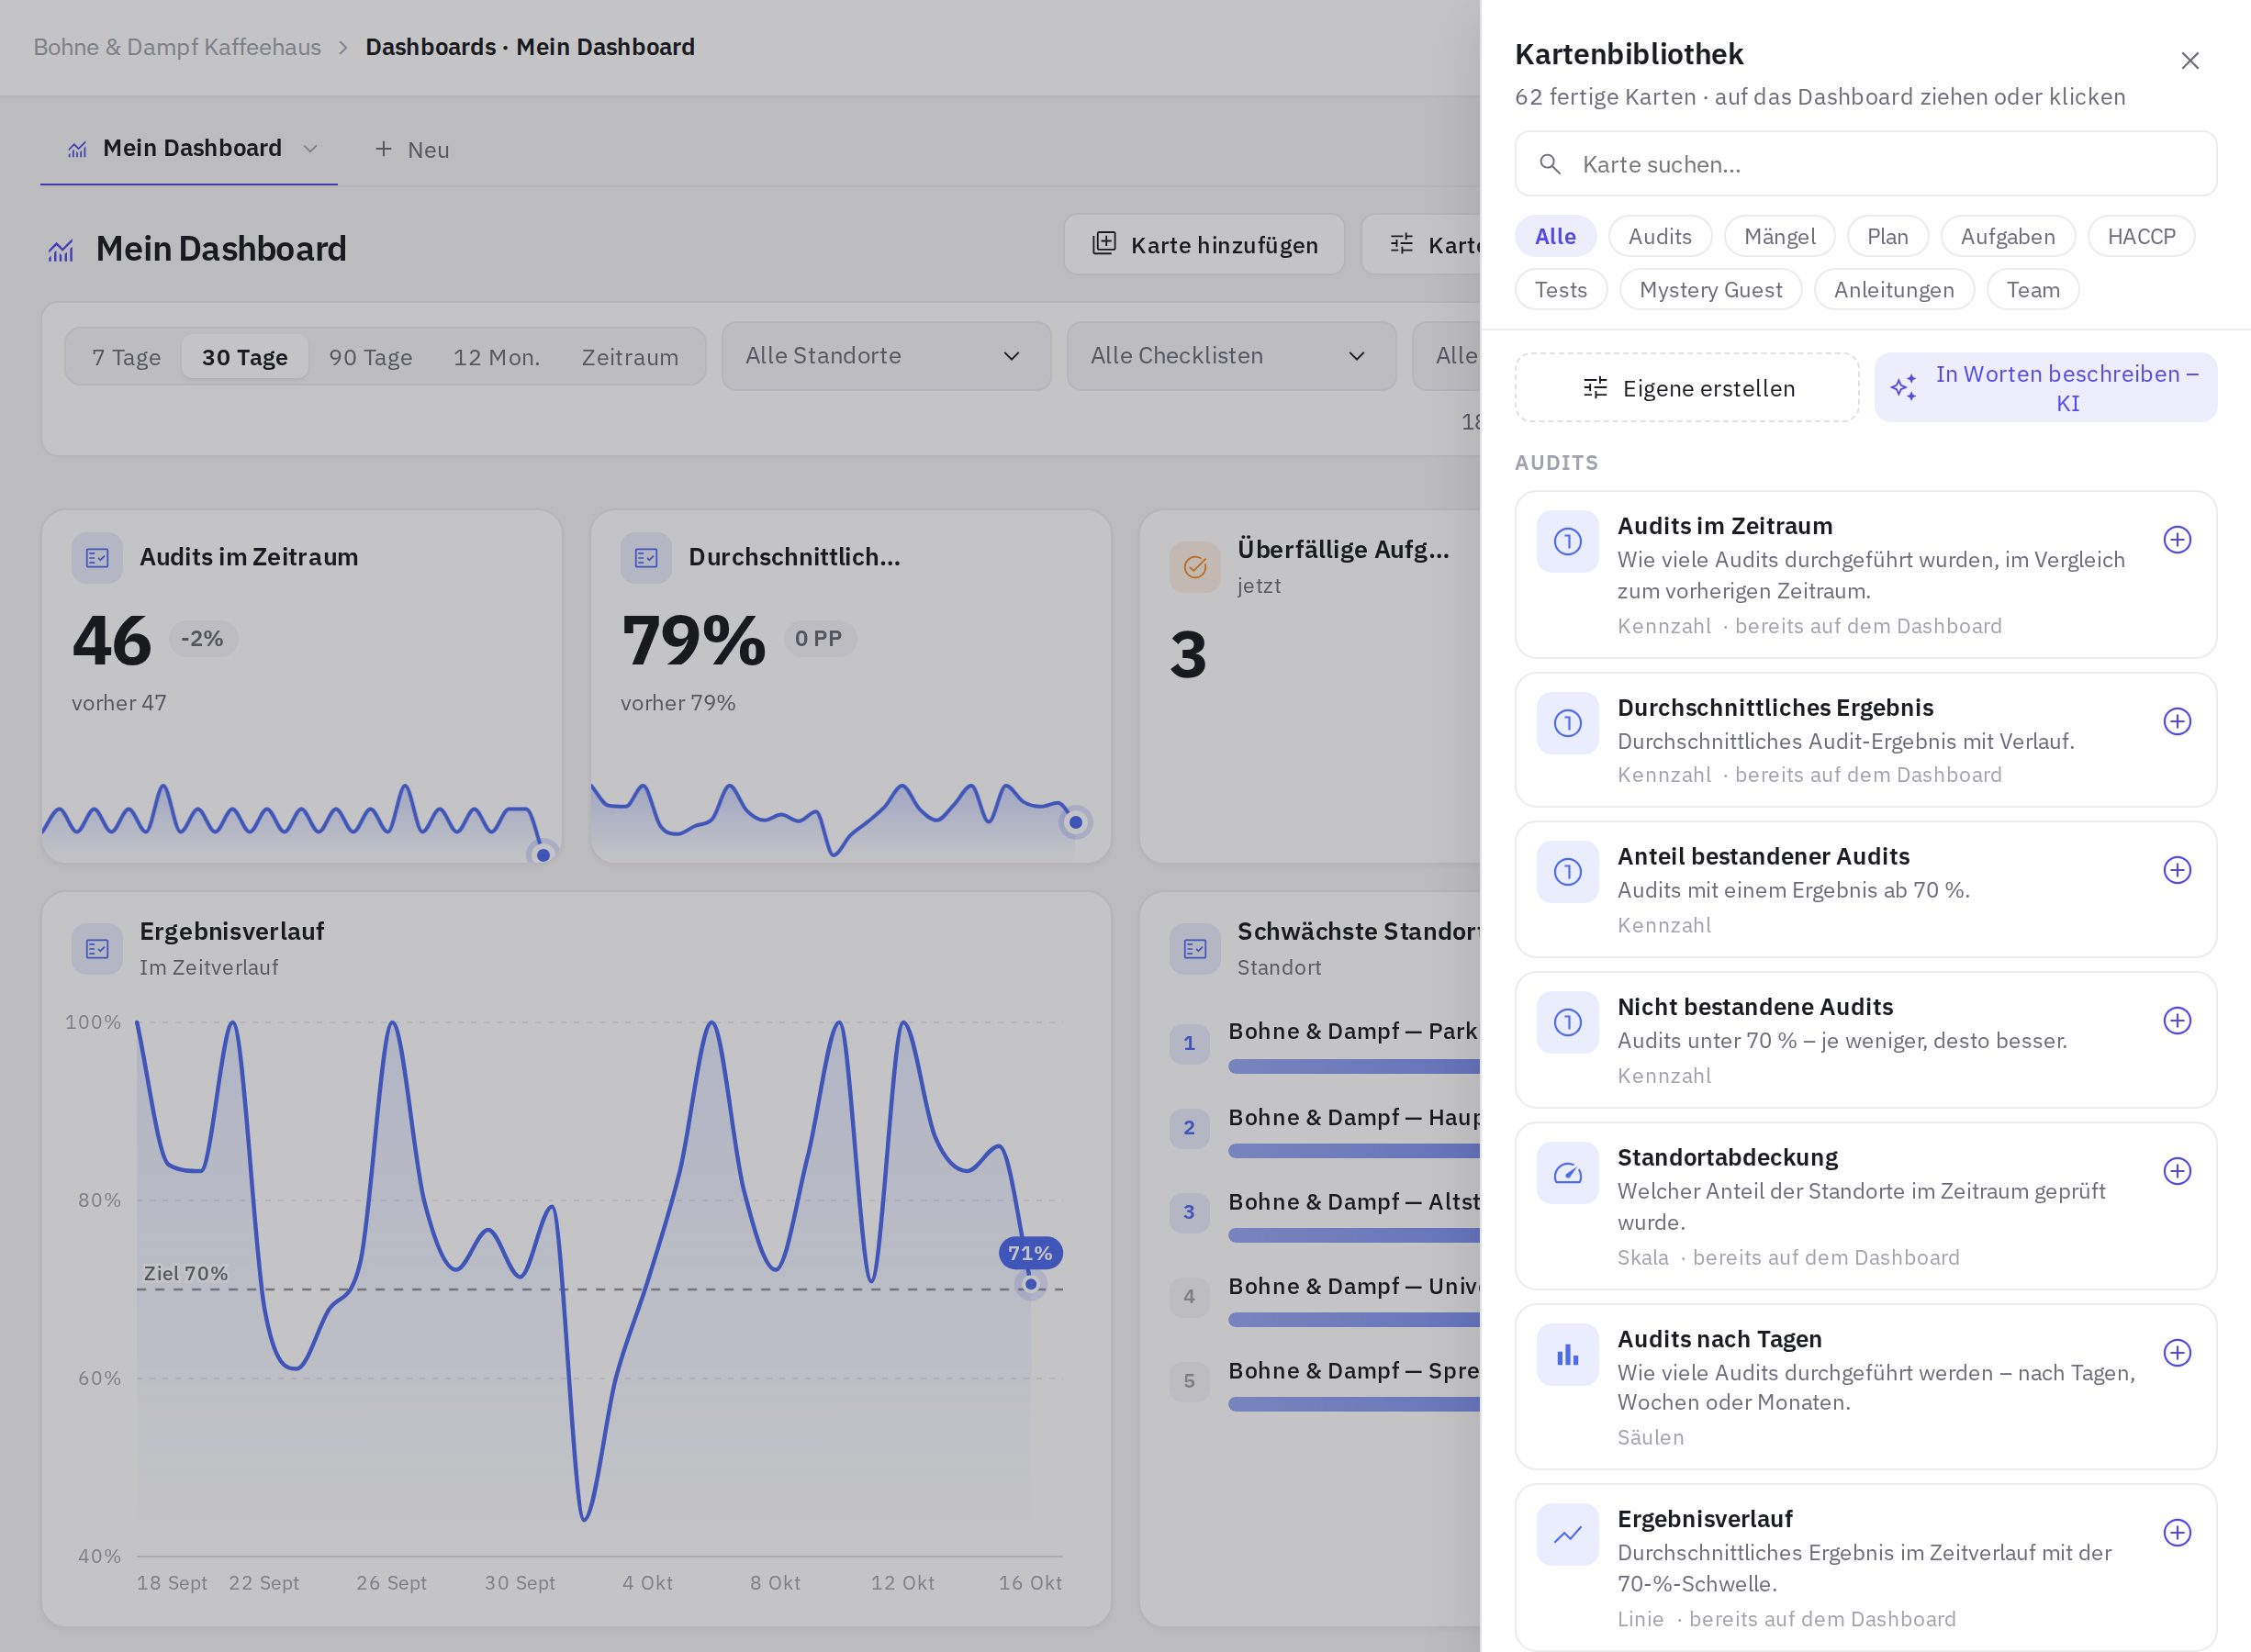The height and width of the screenshot is (1652, 2251).
Task: Click the search magnifier icon
Action: pyautogui.click(x=1550, y=164)
